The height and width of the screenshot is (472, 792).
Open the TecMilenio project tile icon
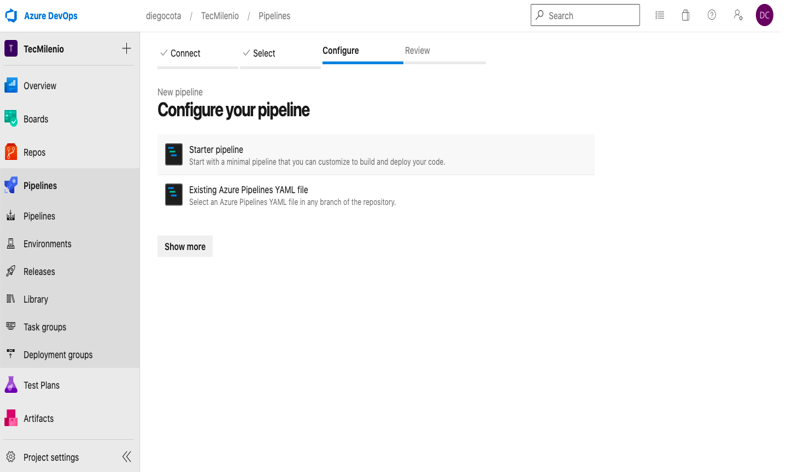(x=11, y=49)
